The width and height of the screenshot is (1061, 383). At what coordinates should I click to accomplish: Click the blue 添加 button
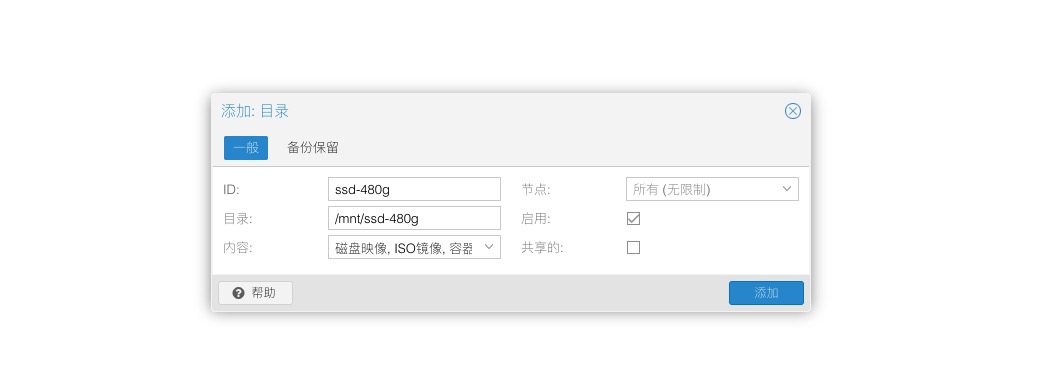tap(766, 293)
